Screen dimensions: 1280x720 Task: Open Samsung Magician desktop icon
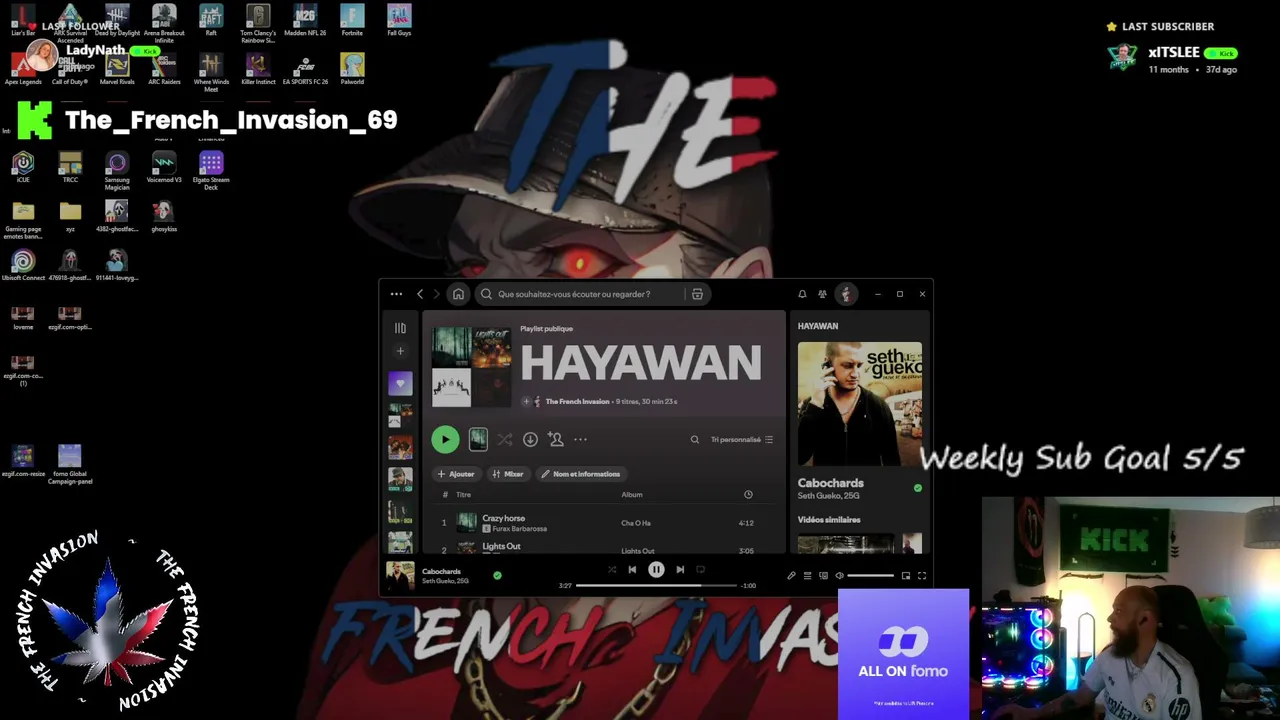[117, 170]
